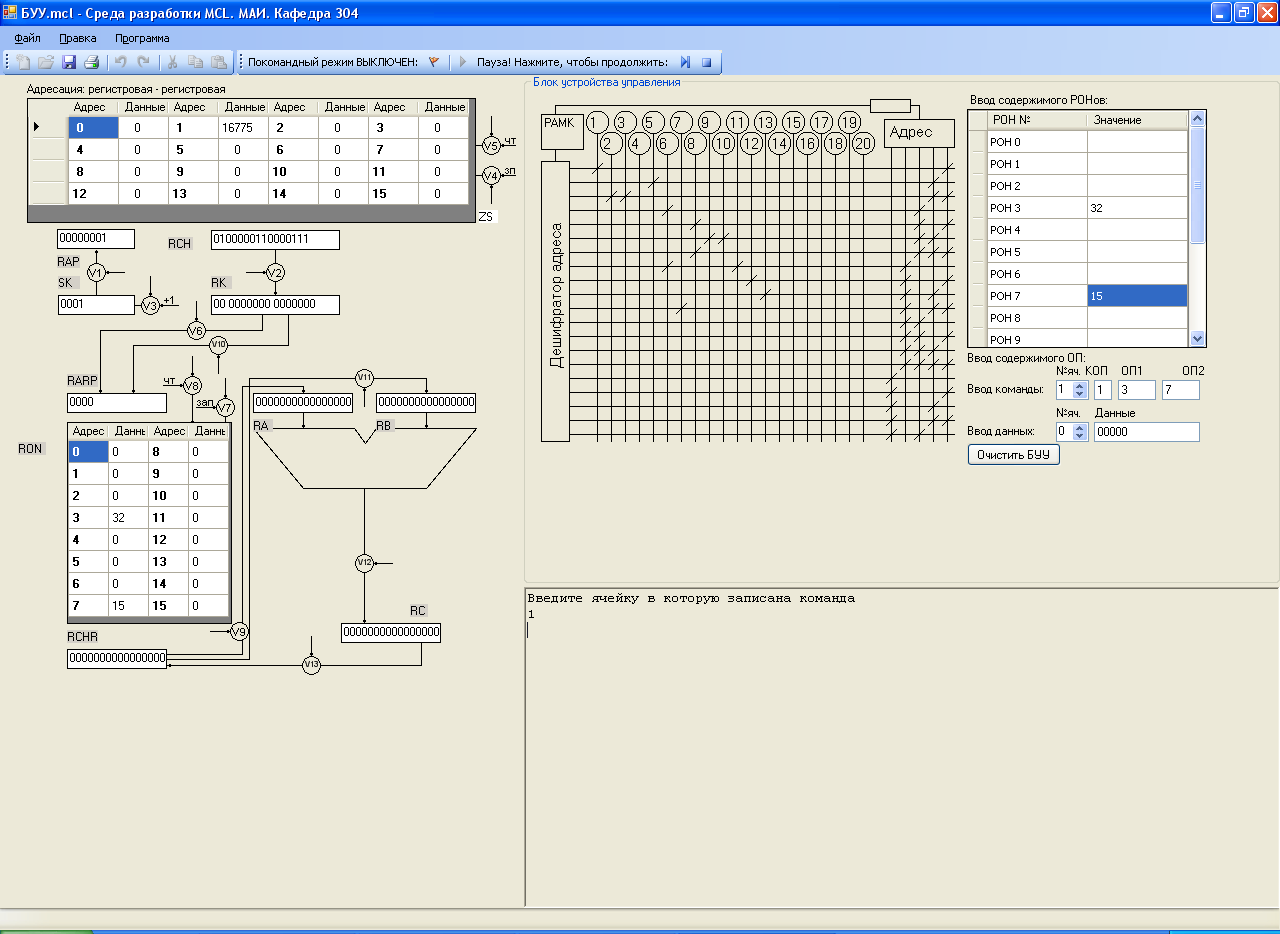
Task: Click RC register field
Action: tap(391, 633)
